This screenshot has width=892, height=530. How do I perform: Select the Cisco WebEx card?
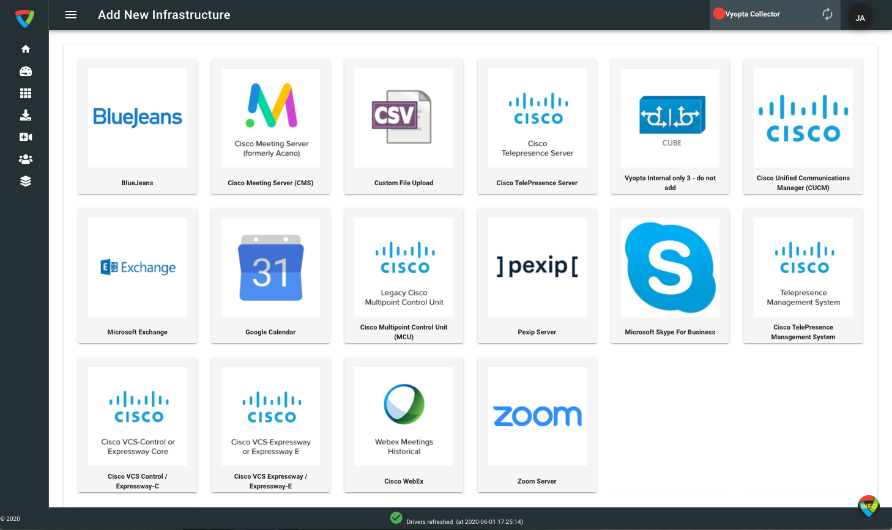(x=403, y=425)
